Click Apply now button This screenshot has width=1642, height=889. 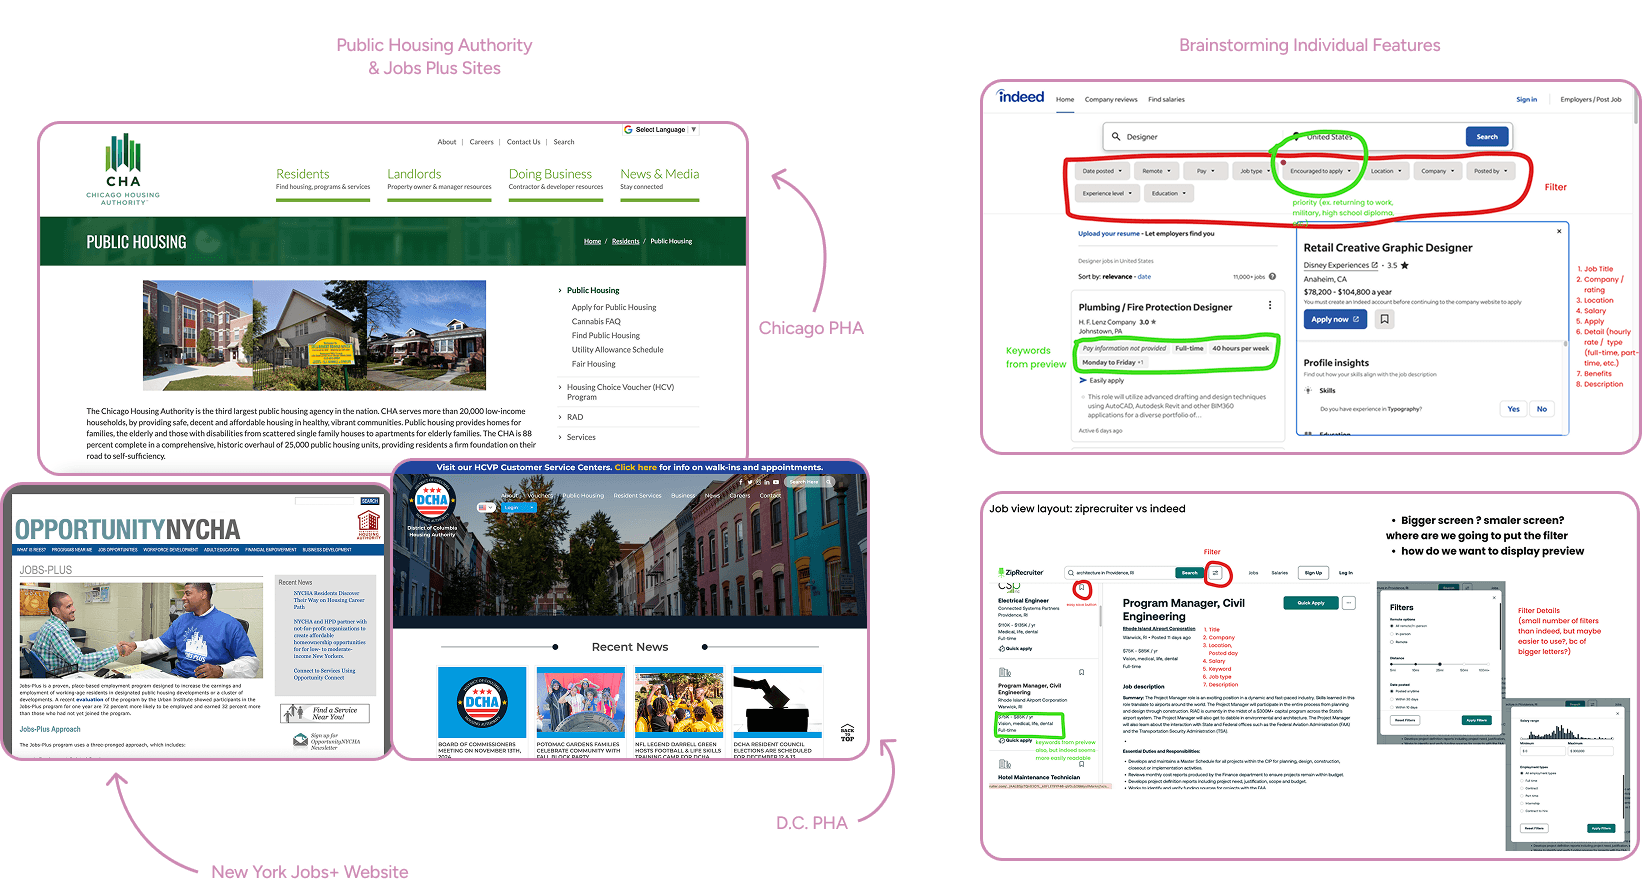click(x=1335, y=319)
